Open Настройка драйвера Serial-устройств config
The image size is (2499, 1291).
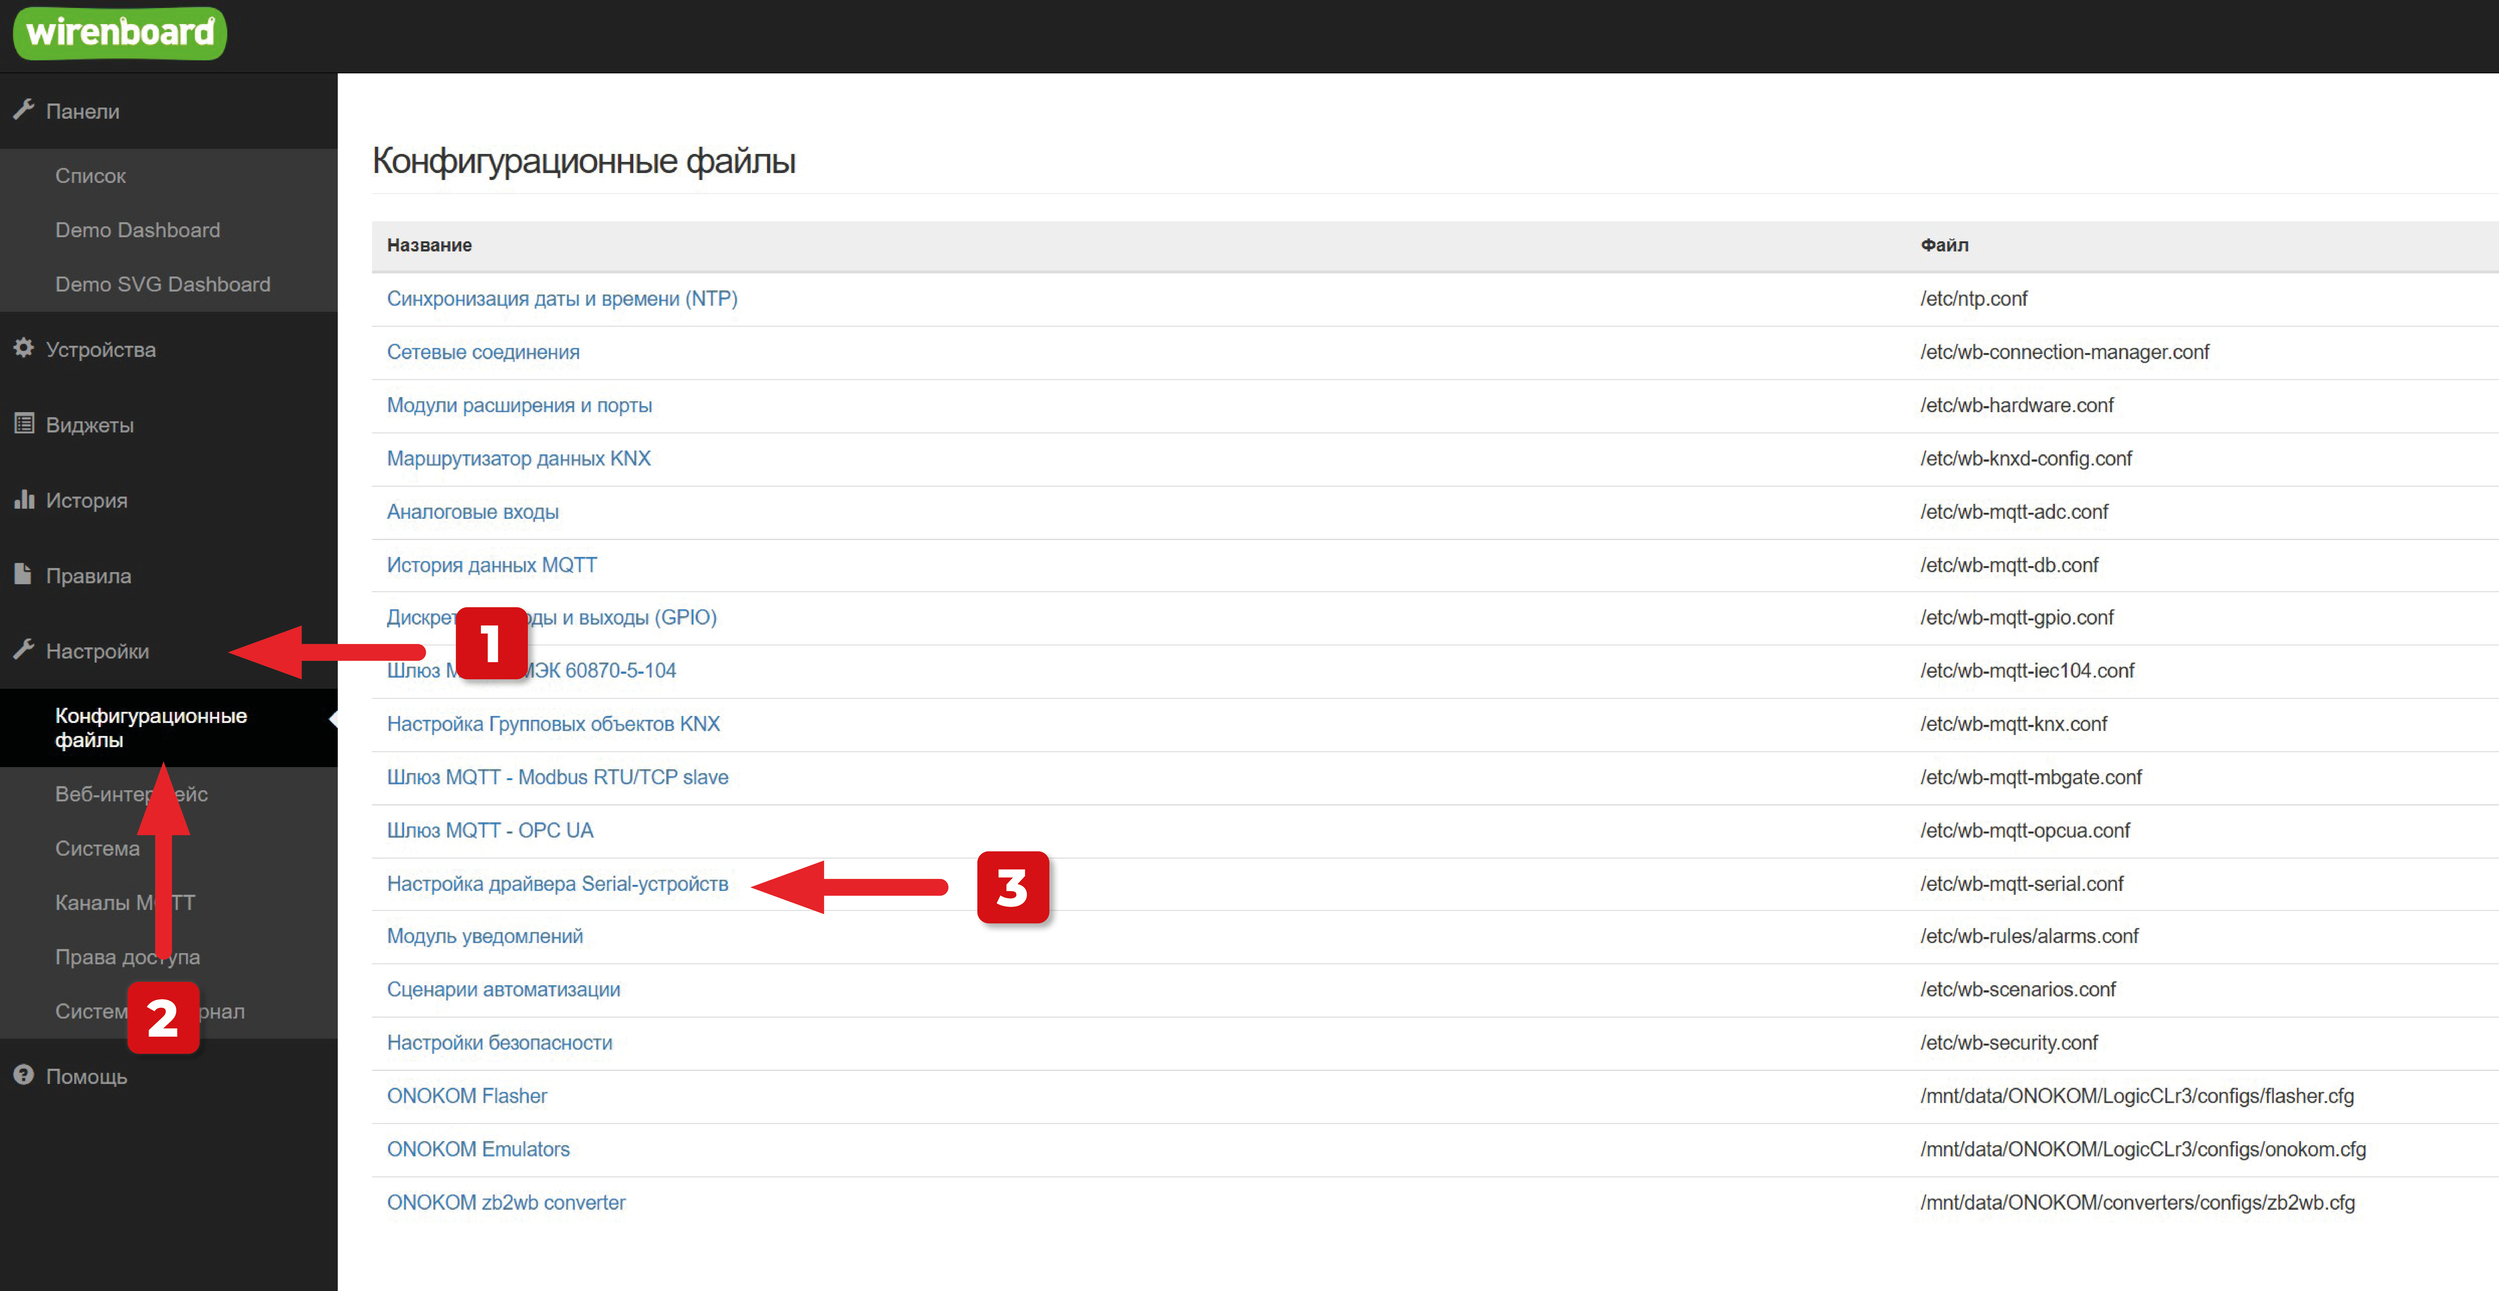coord(557,884)
